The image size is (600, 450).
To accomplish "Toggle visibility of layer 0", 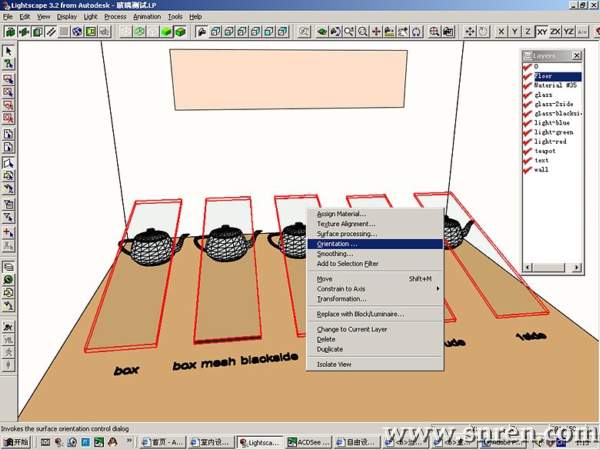I will [527, 67].
